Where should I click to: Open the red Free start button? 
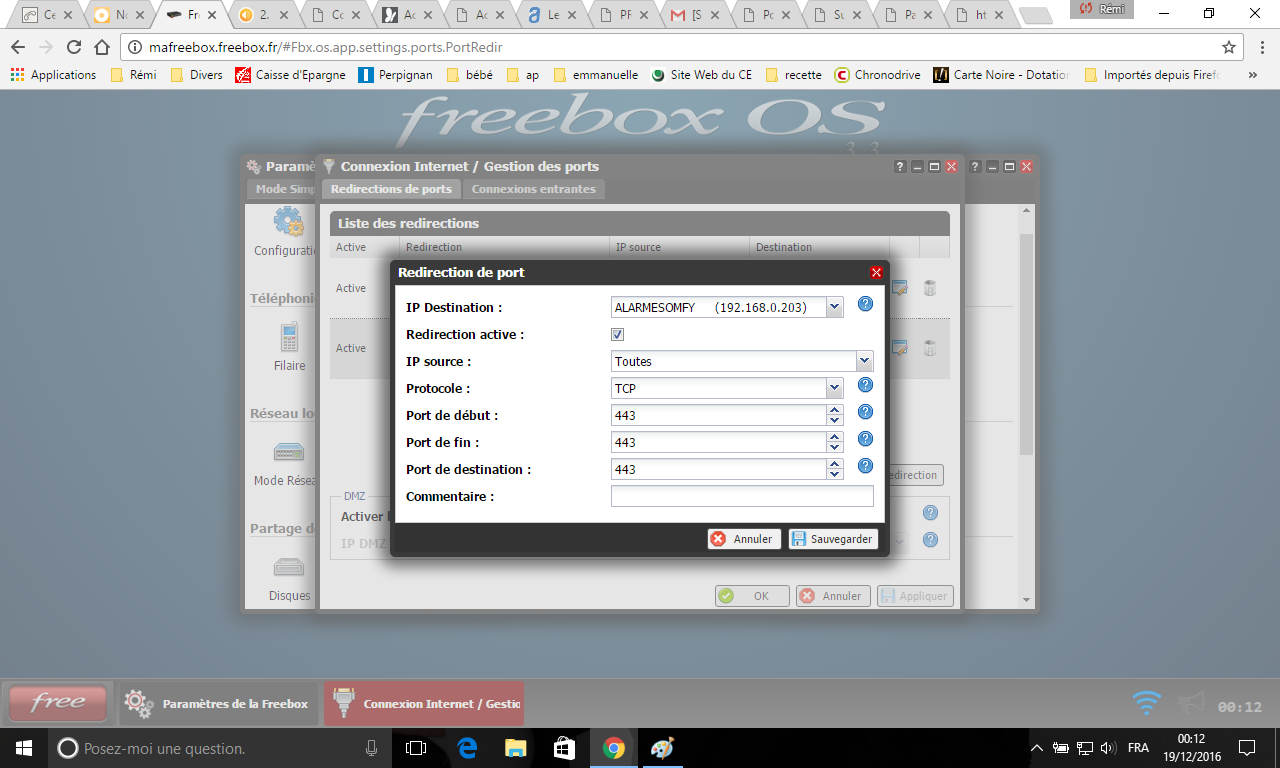(x=57, y=703)
